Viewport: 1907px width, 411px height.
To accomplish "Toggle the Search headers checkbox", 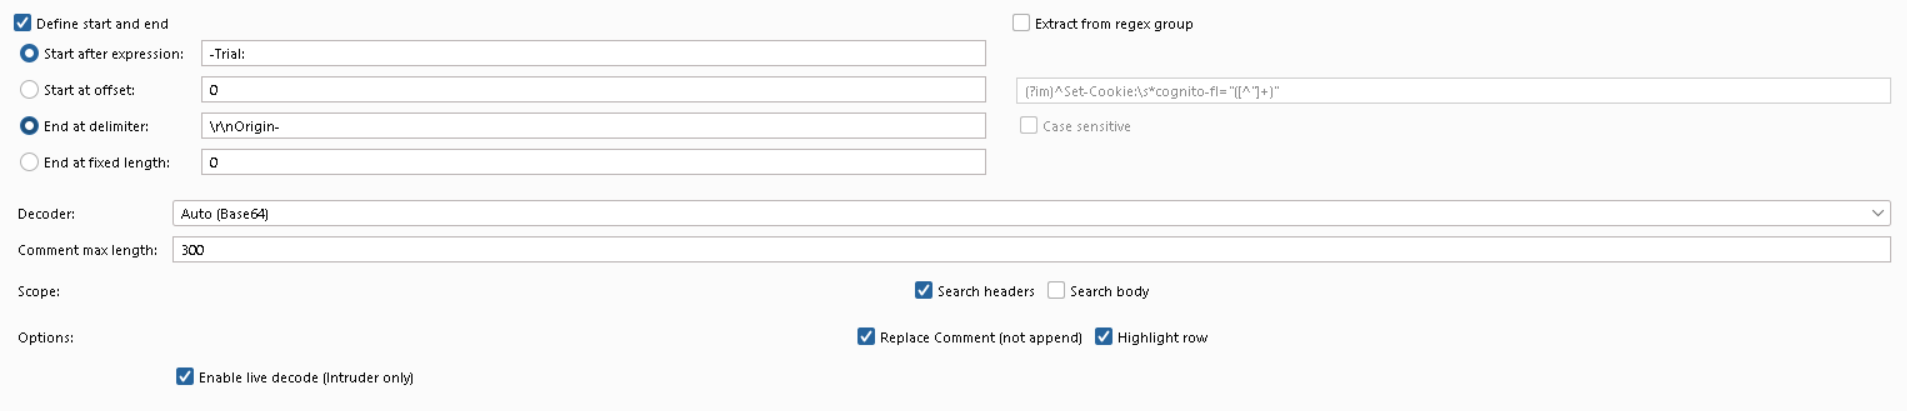I will pyautogui.click(x=924, y=291).
